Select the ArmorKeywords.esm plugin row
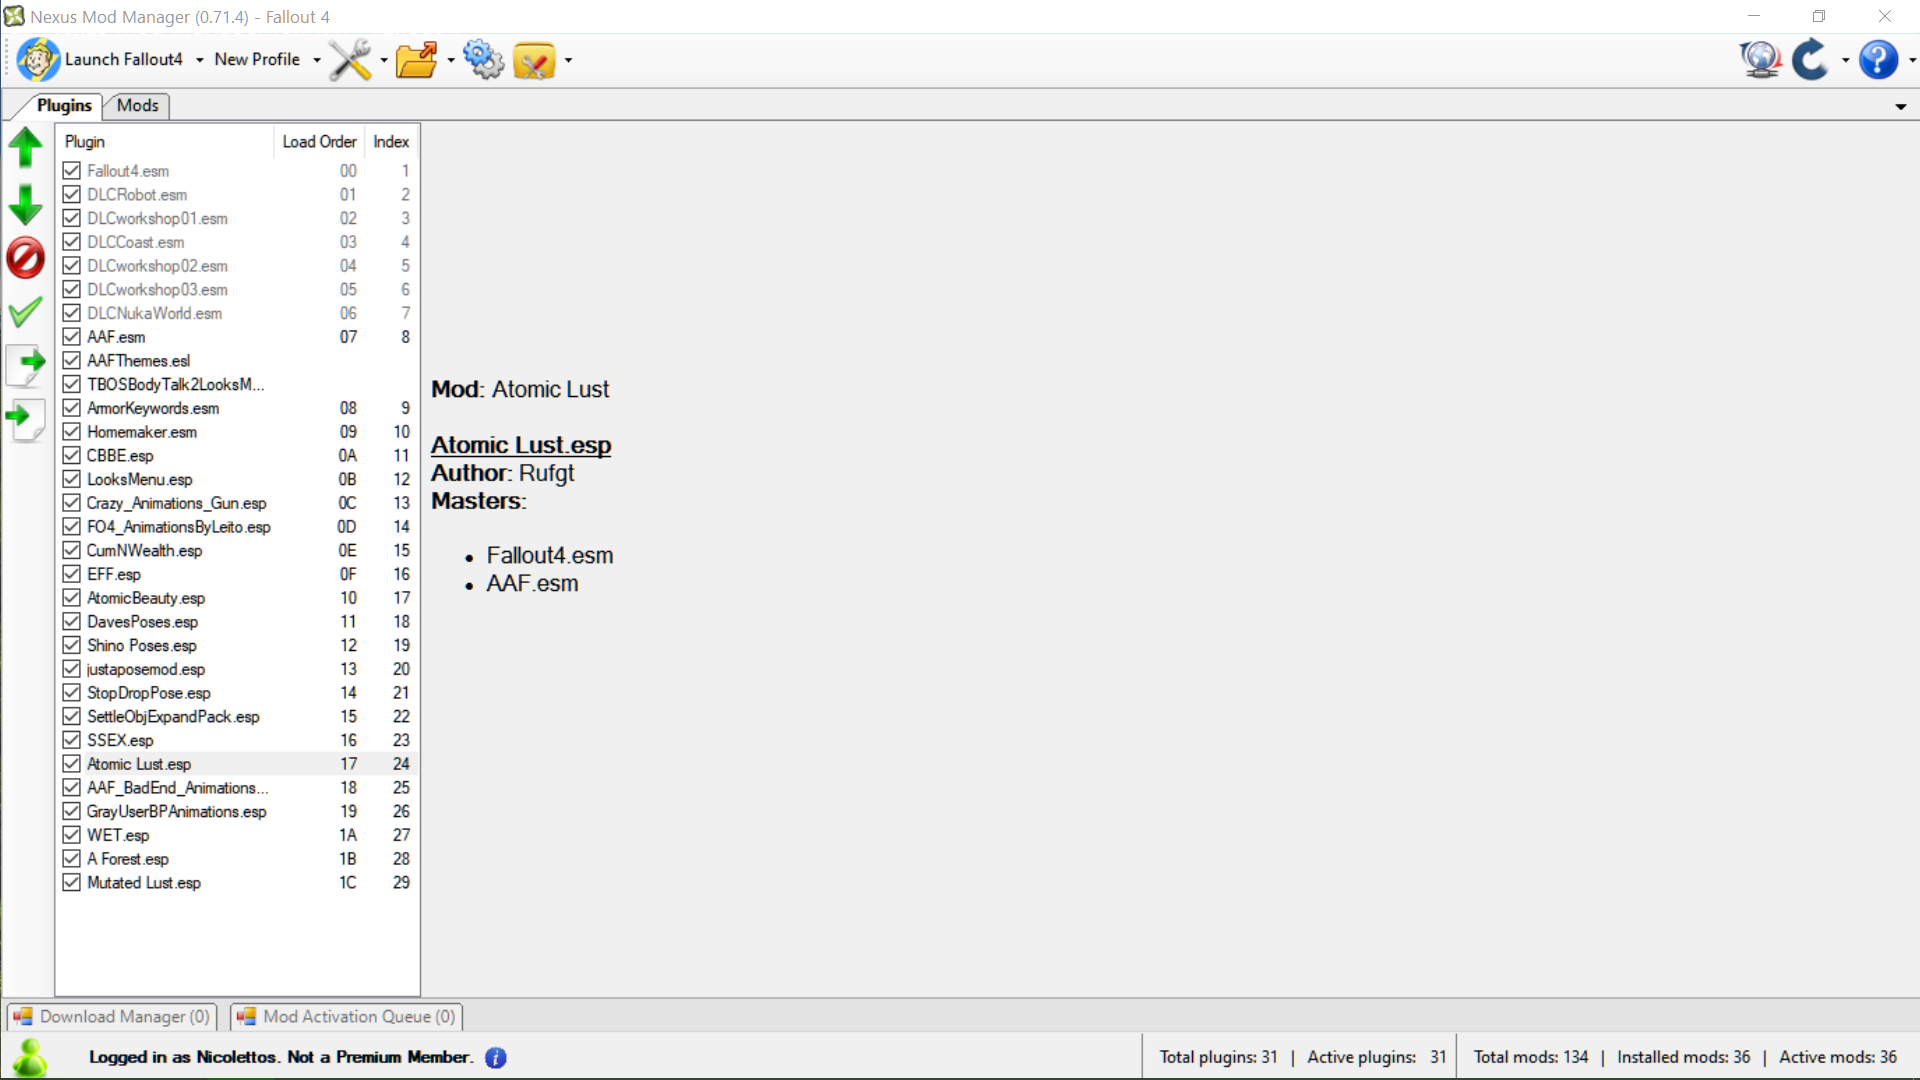The width and height of the screenshot is (1920, 1080). [x=238, y=408]
